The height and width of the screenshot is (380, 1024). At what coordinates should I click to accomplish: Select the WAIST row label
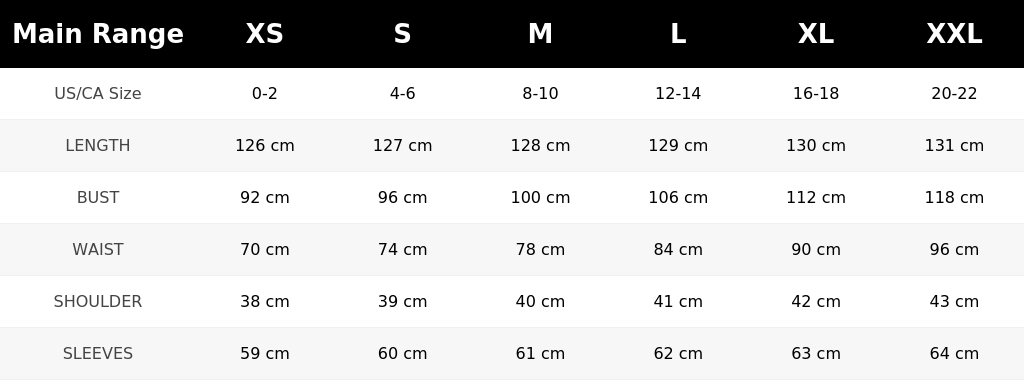tap(98, 249)
